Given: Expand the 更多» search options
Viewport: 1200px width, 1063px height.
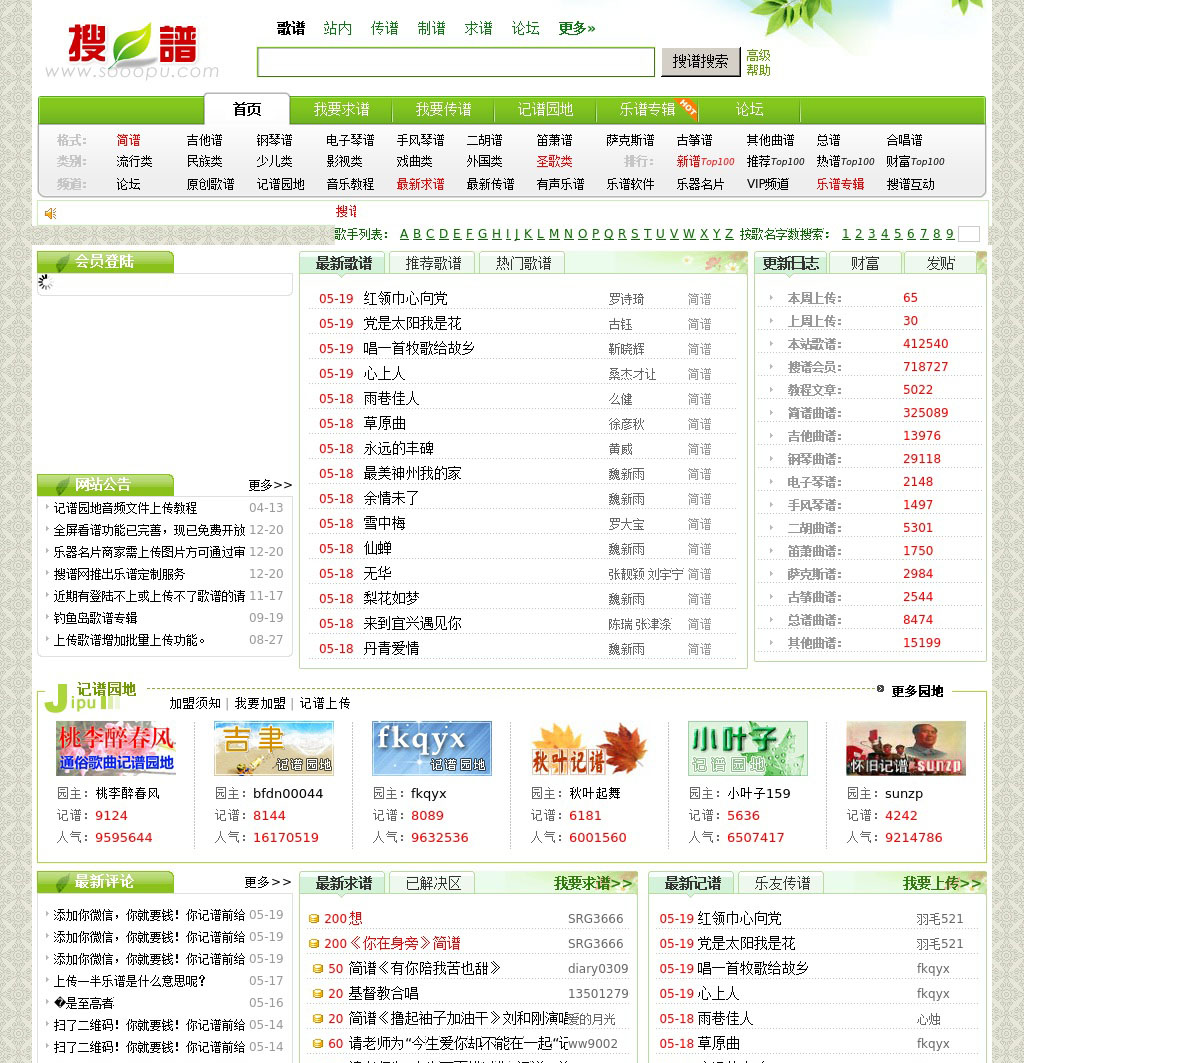Looking at the screenshot, I should coord(577,28).
